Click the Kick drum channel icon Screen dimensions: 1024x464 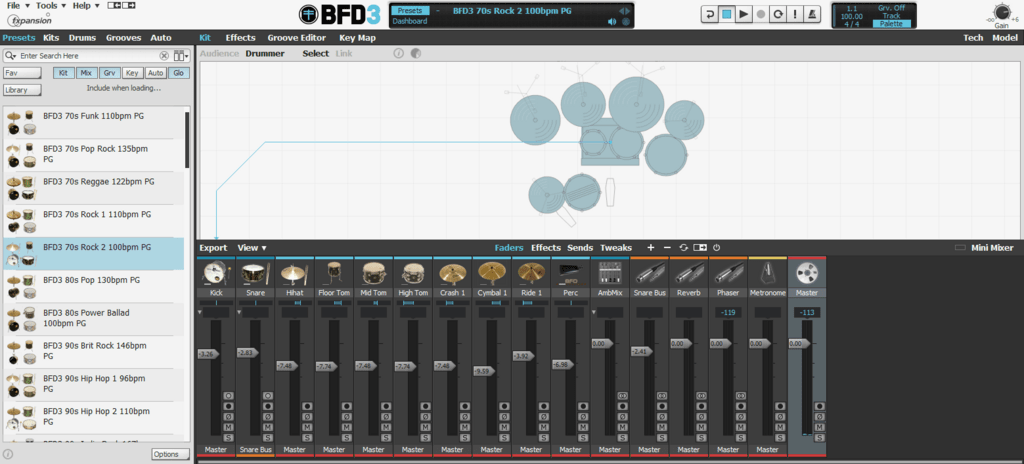pyautogui.click(x=216, y=273)
